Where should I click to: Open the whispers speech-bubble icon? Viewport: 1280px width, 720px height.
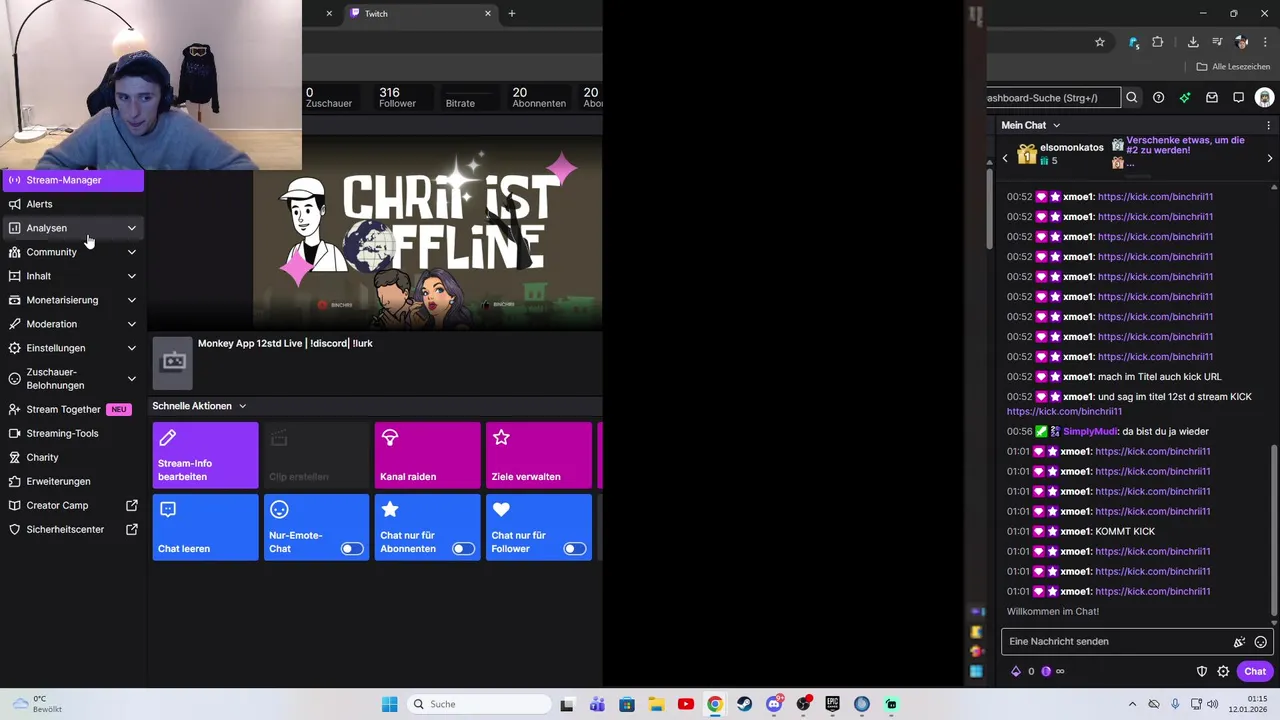coord(1238,98)
